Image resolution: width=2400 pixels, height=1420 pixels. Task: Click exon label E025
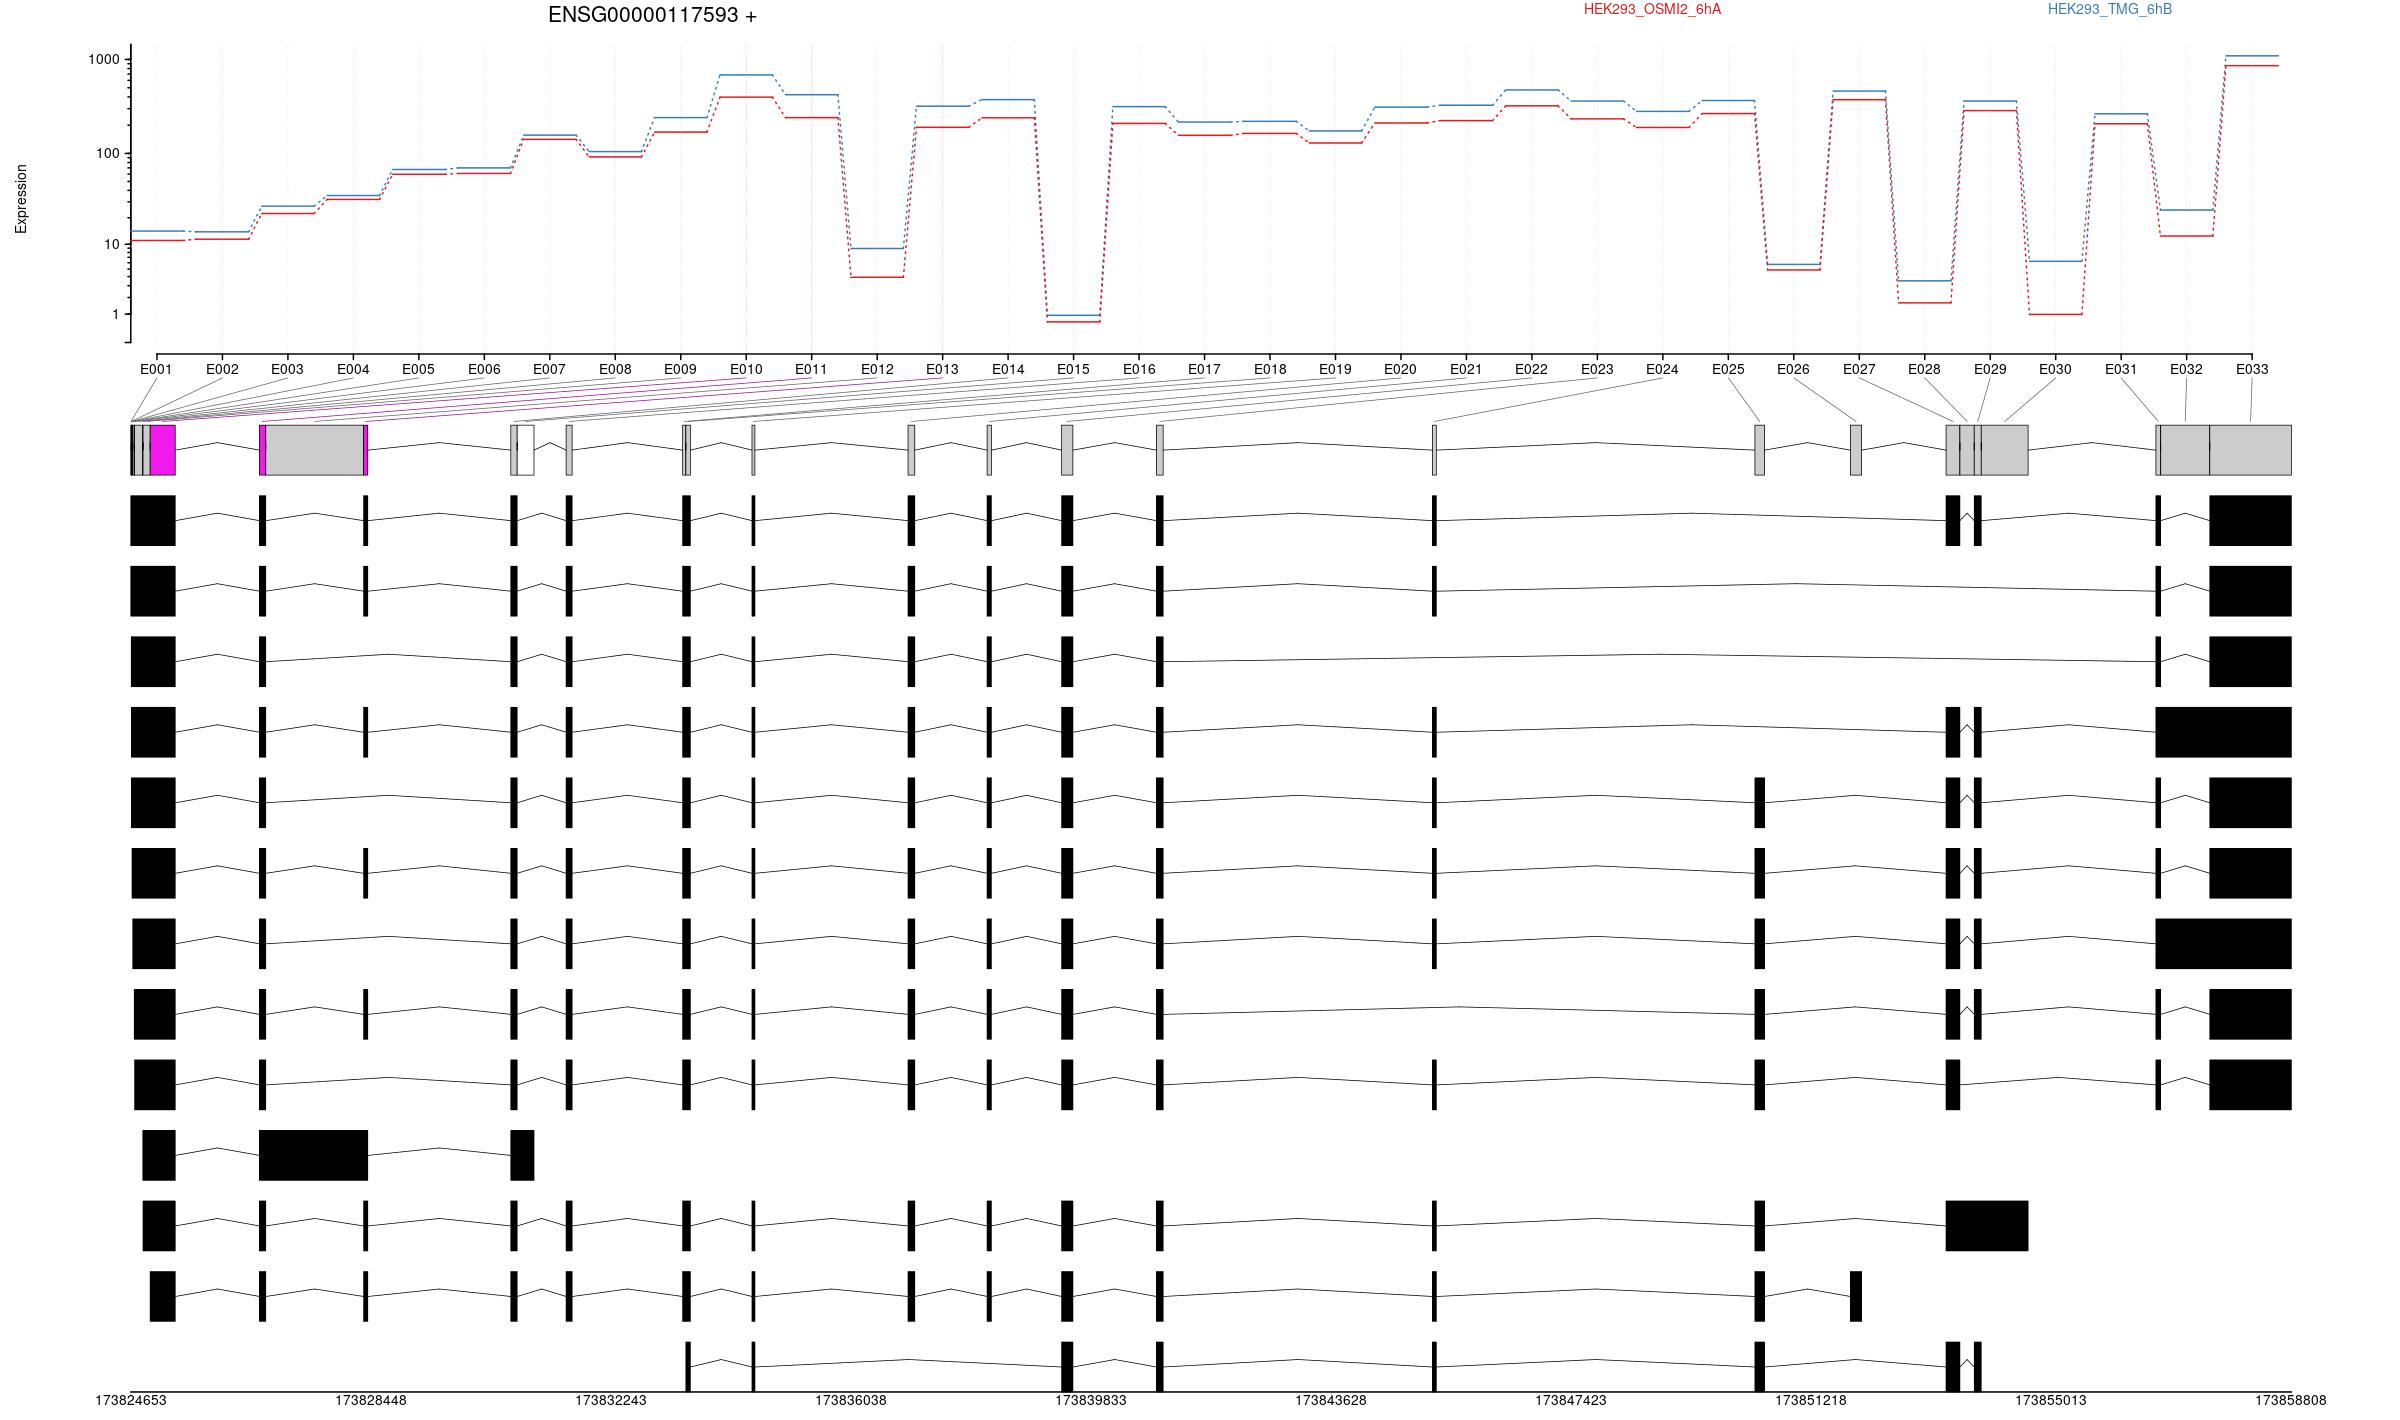pos(1728,369)
